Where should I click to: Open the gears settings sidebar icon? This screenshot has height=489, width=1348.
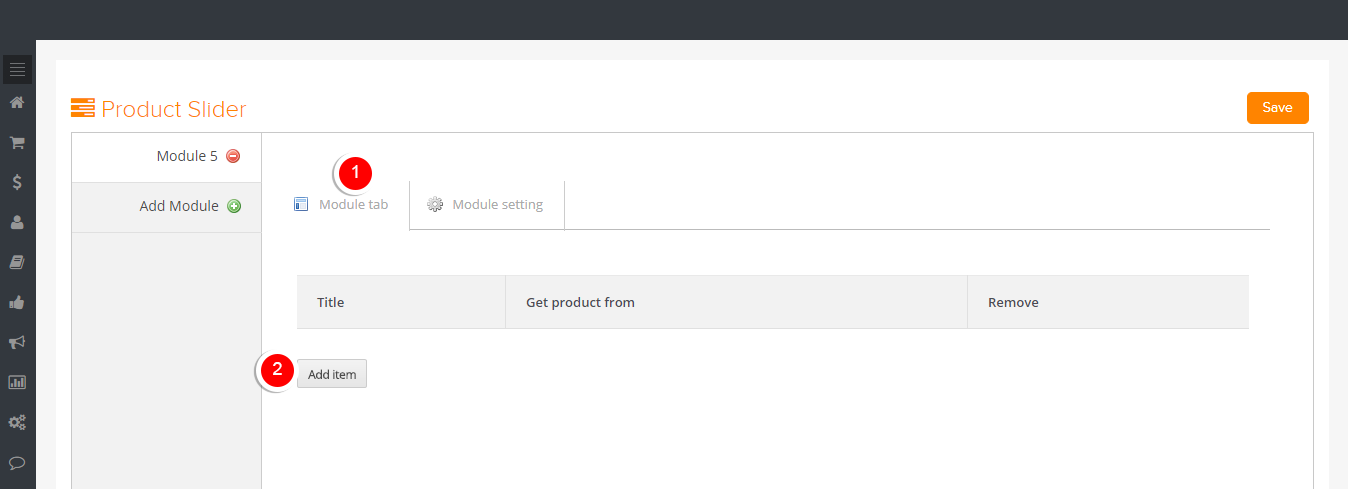[17, 422]
